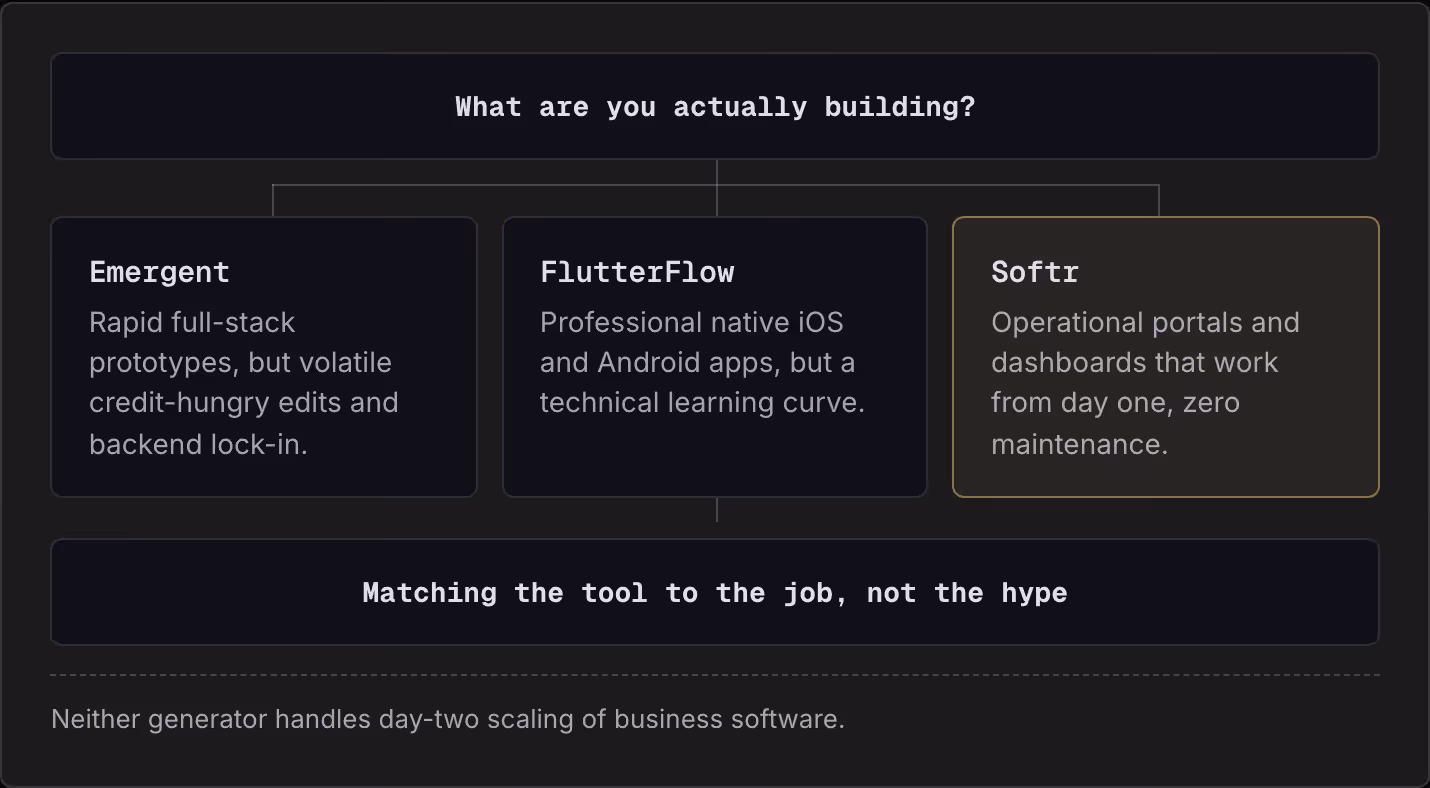Click the "Rapid full-stack prototypes" description text

244,383
